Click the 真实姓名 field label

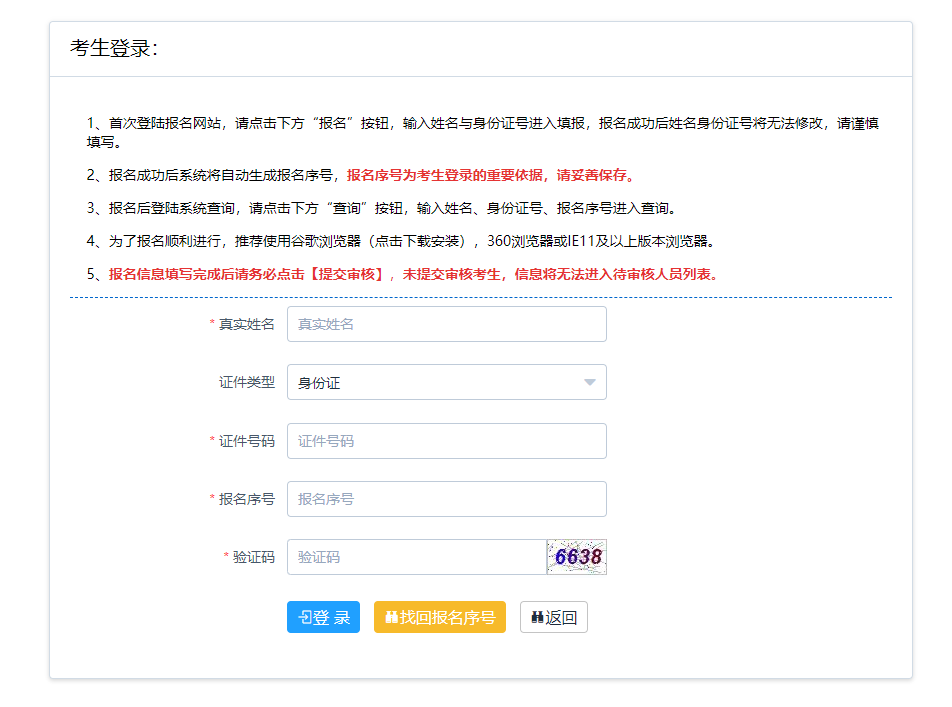coord(246,324)
